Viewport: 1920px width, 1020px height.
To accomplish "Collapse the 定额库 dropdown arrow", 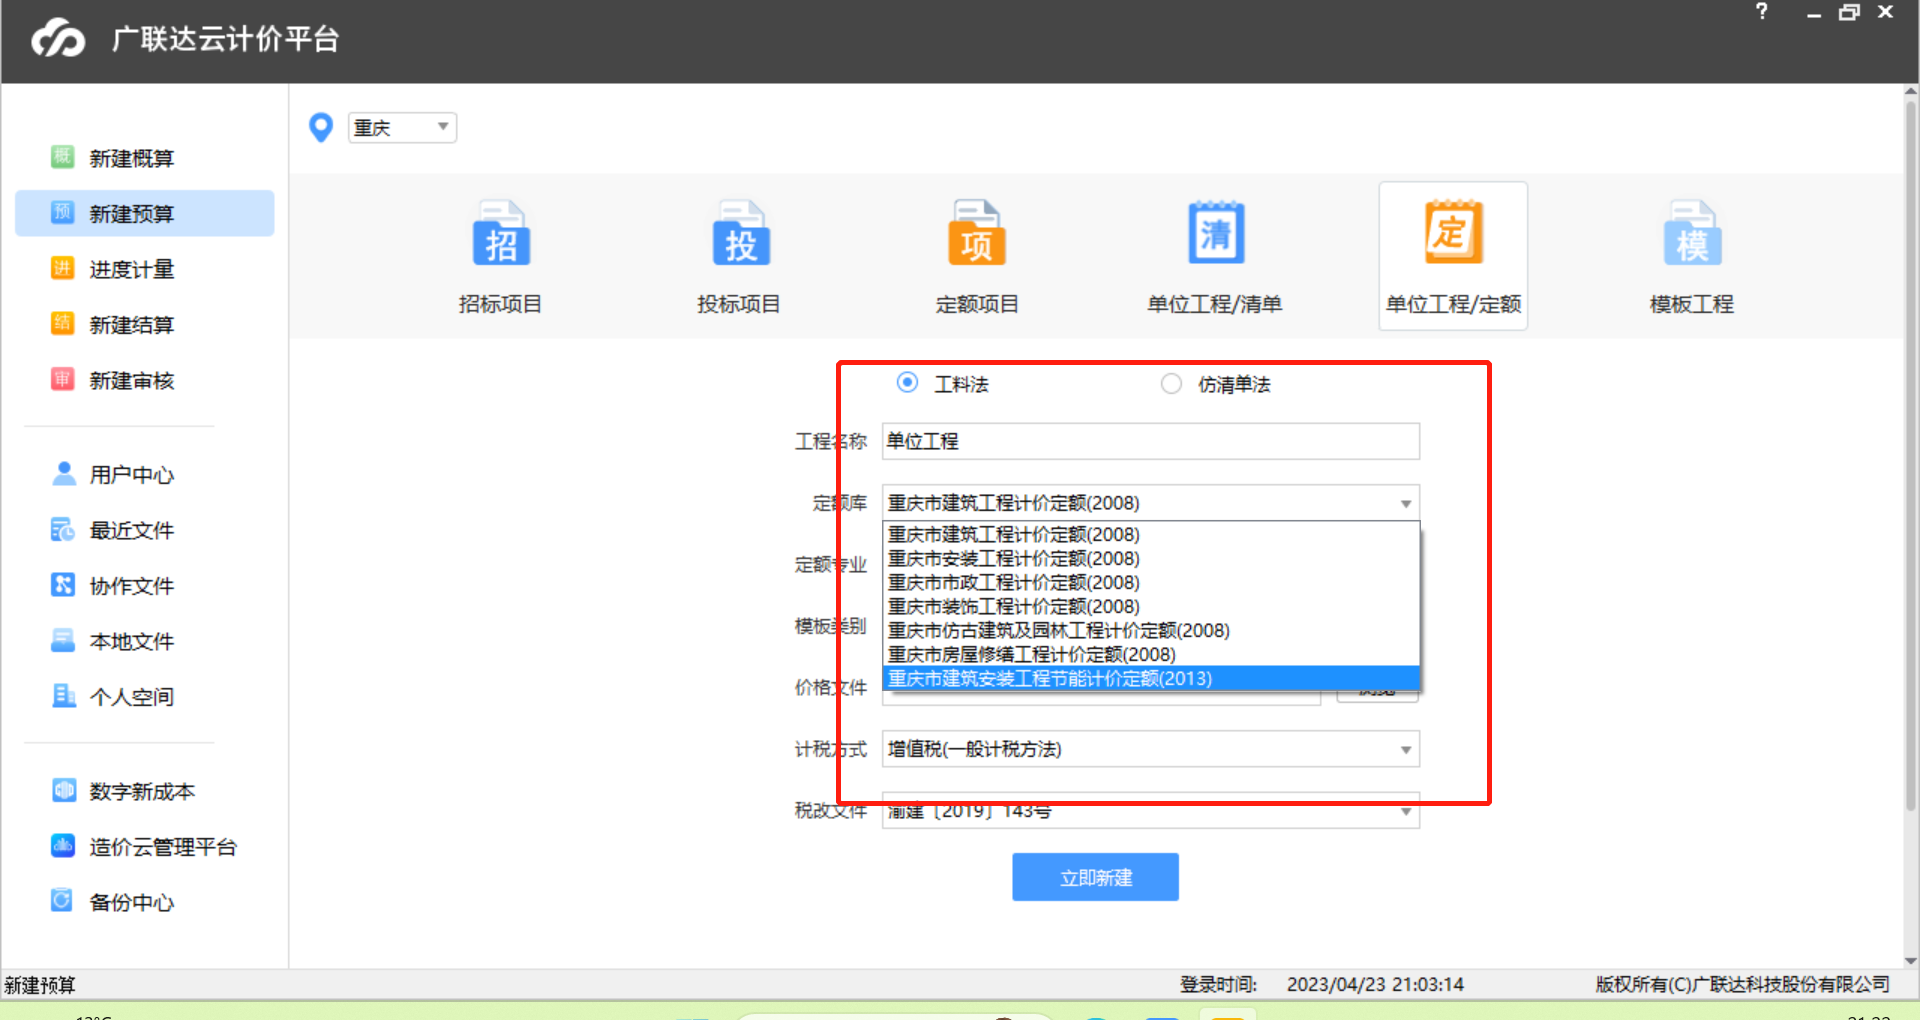I will 1405,503.
